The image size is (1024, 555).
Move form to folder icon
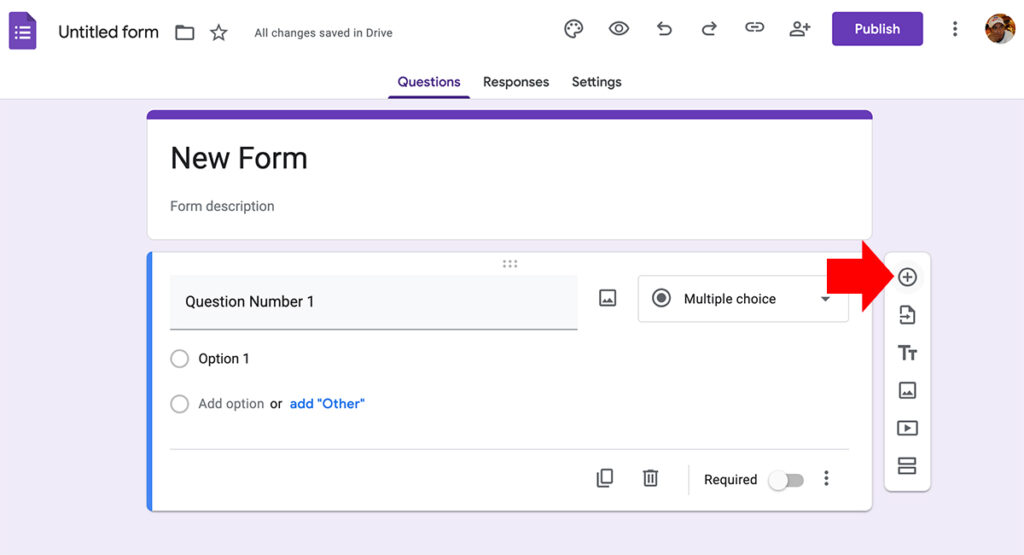pos(185,32)
